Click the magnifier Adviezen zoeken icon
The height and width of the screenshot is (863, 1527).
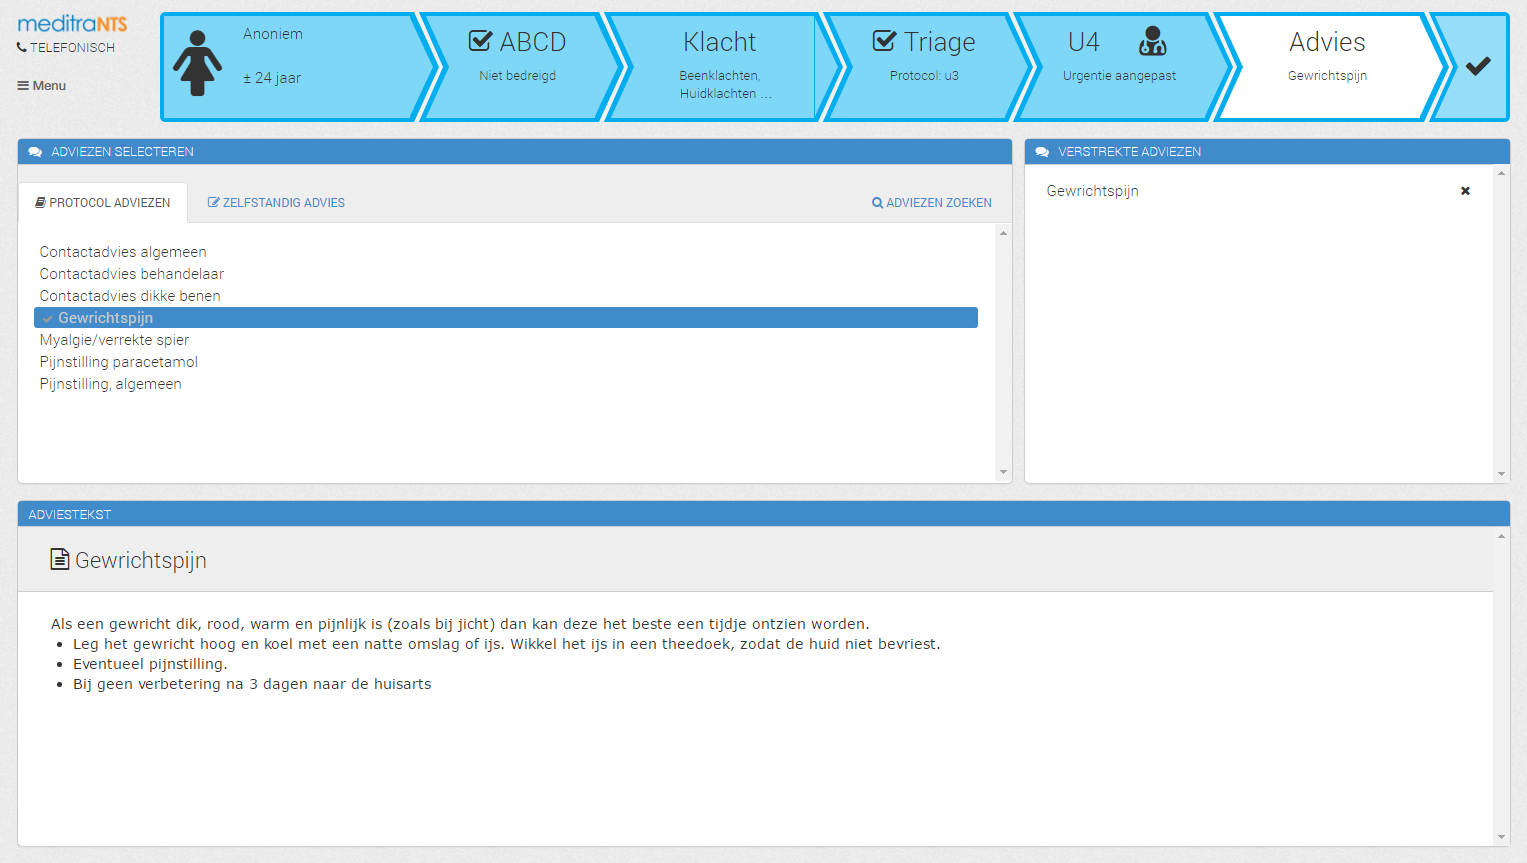(x=877, y=203)
